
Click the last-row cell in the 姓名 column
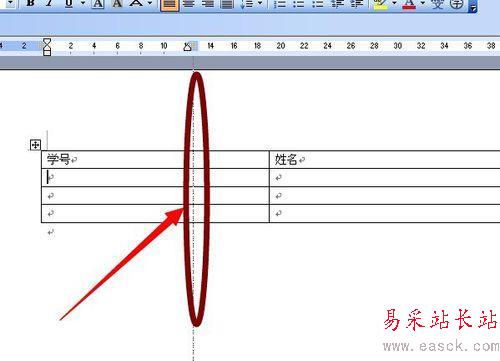[x=385, y=213]
